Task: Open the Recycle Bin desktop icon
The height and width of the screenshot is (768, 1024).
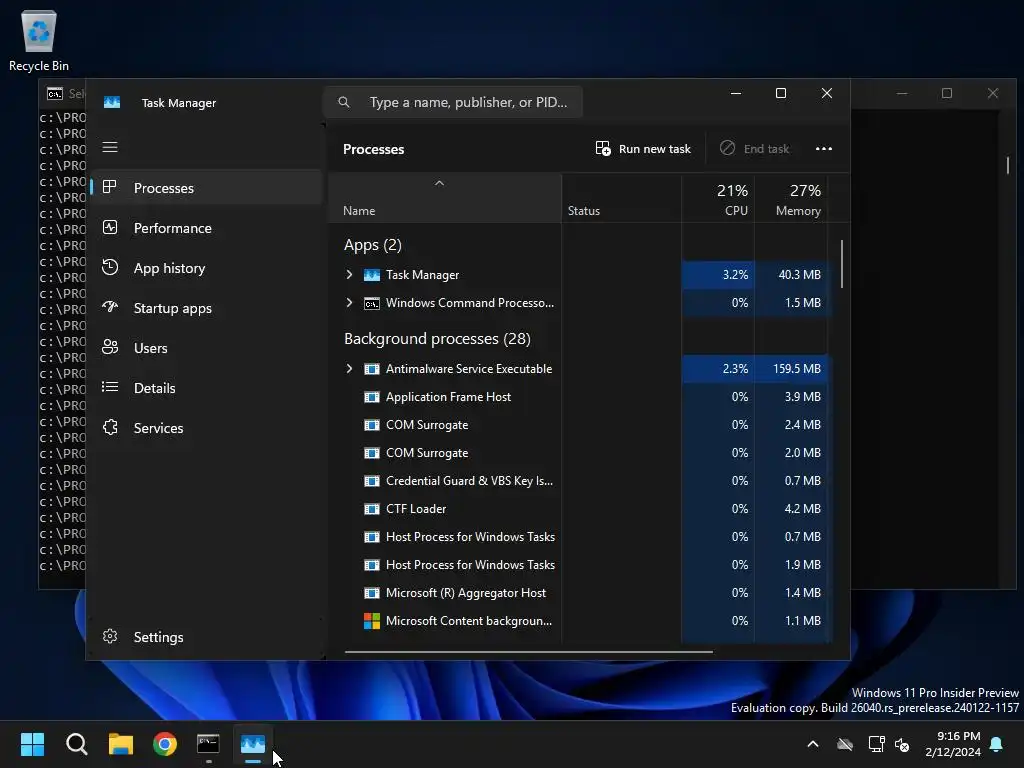Action: [x=39, y=40]
